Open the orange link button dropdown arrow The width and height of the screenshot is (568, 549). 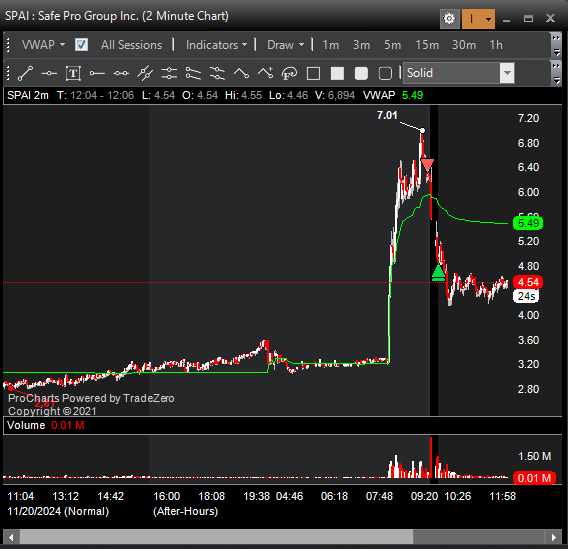(x=489, y=18)
